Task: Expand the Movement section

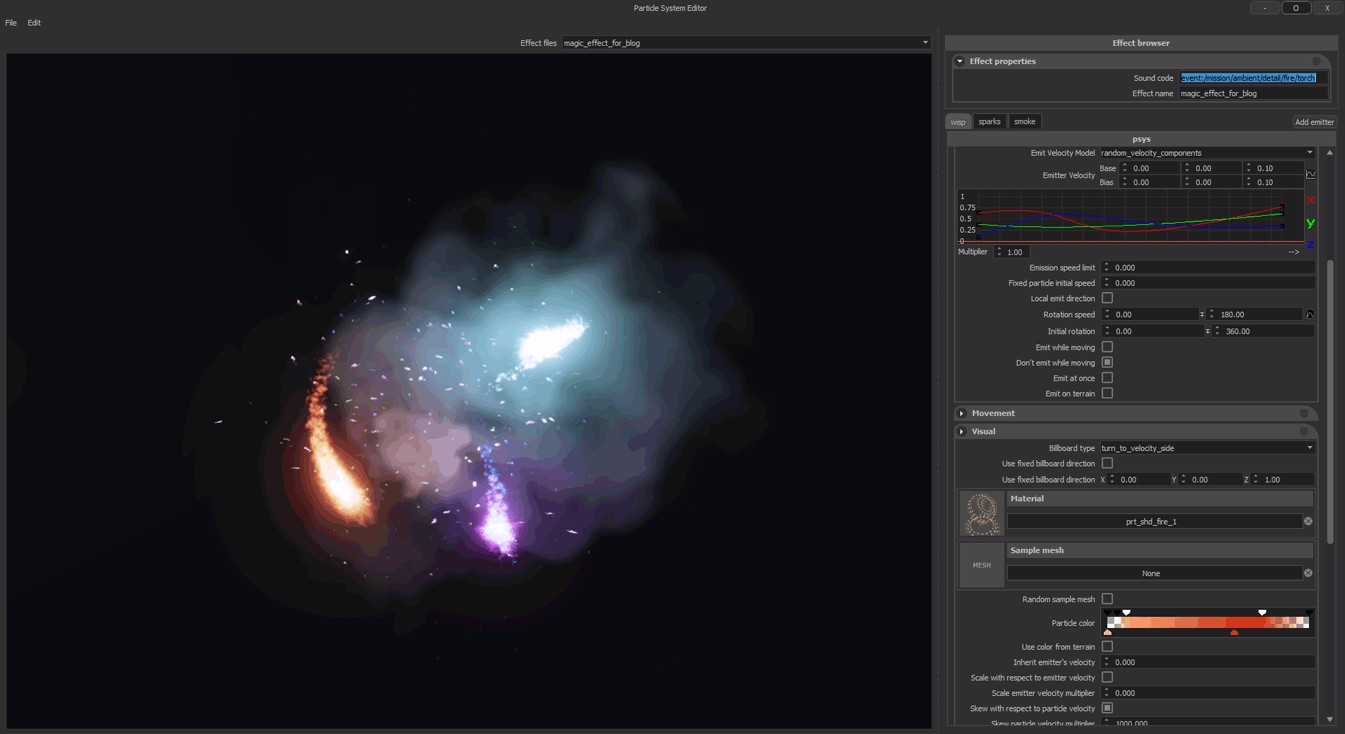Action: tap(962, 413)
